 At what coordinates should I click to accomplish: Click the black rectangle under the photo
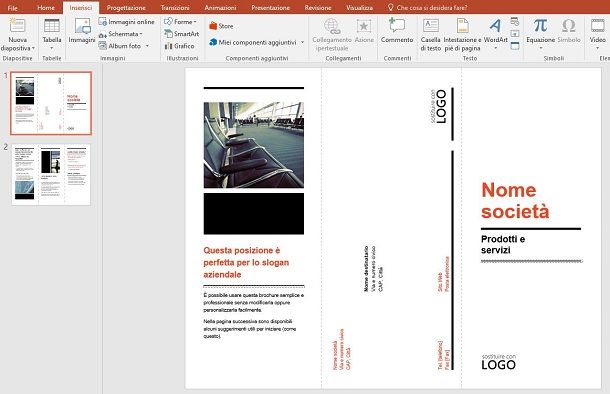tap(254, 214)
